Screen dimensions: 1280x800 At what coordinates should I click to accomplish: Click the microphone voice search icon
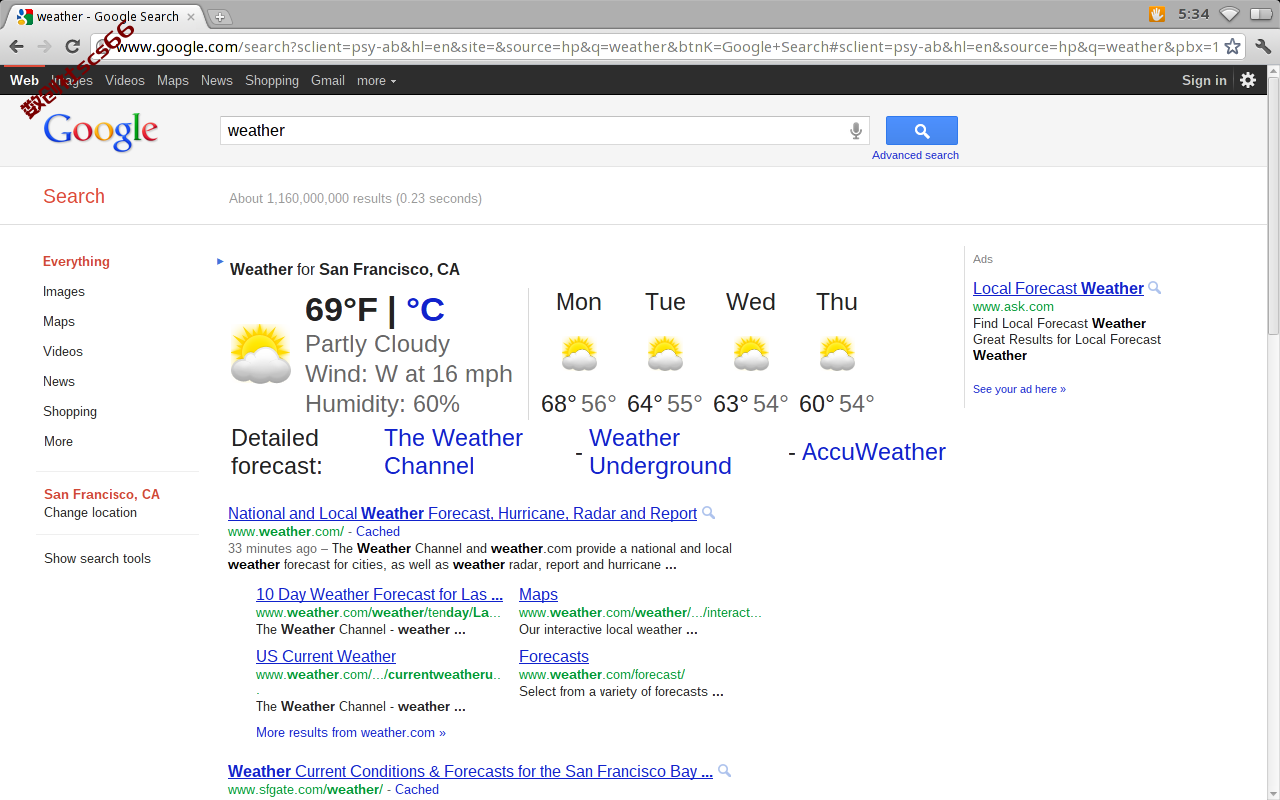point(856,130)
